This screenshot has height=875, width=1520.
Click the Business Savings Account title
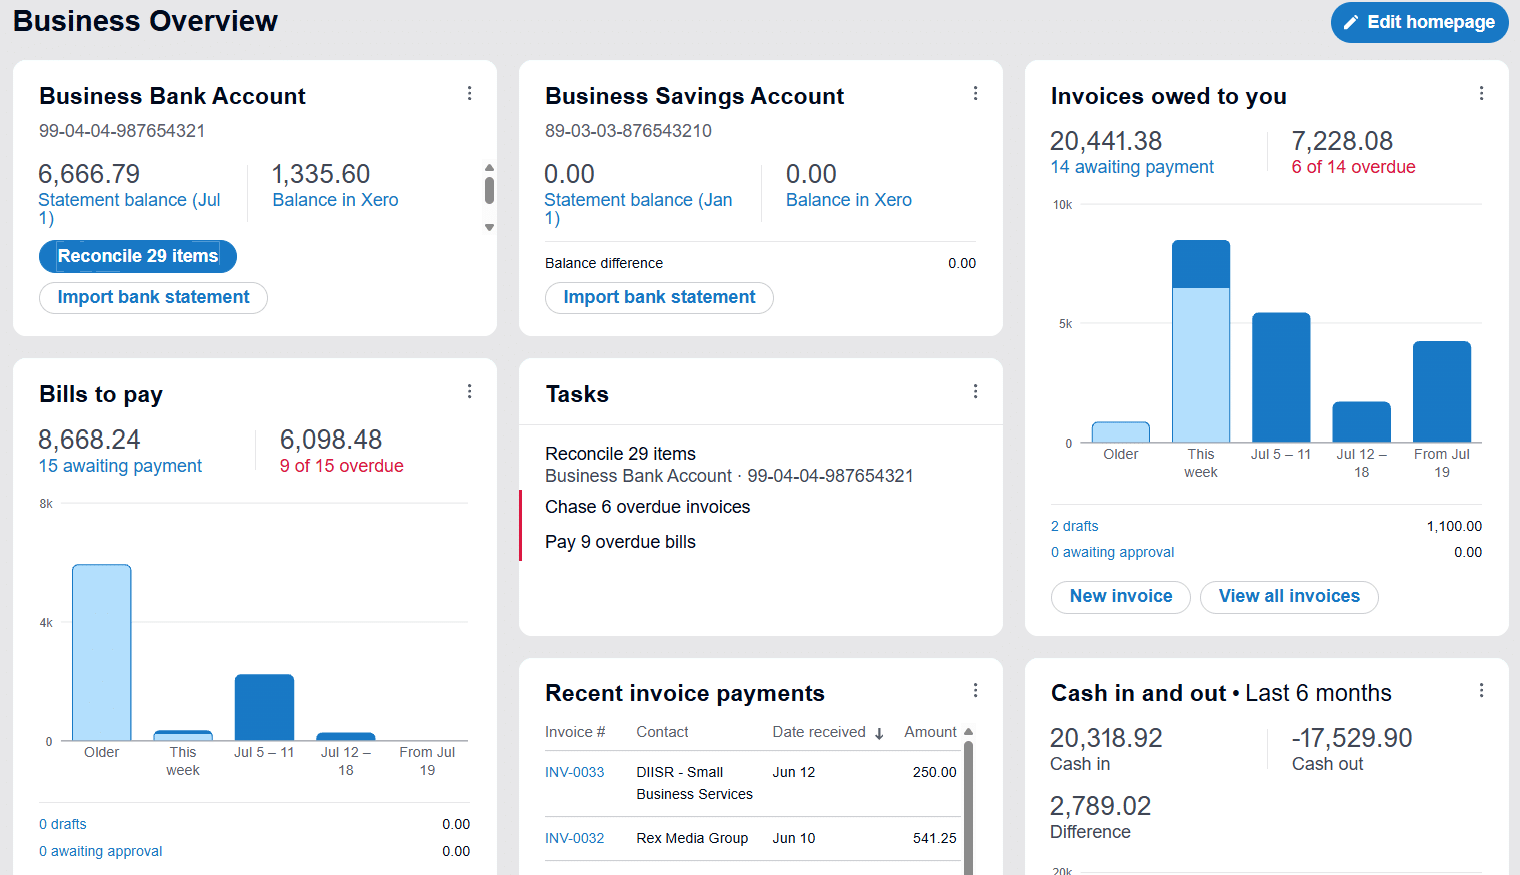click(694, 96)
